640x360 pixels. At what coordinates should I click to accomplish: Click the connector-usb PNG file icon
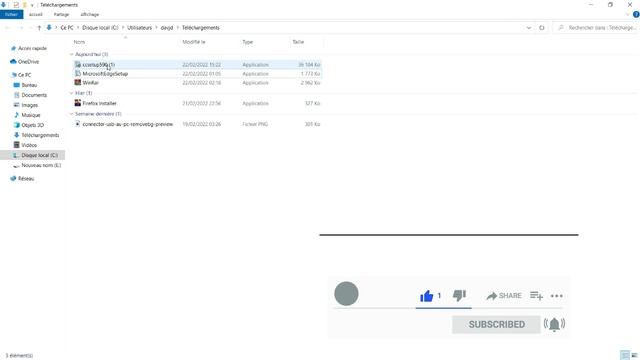78,124
